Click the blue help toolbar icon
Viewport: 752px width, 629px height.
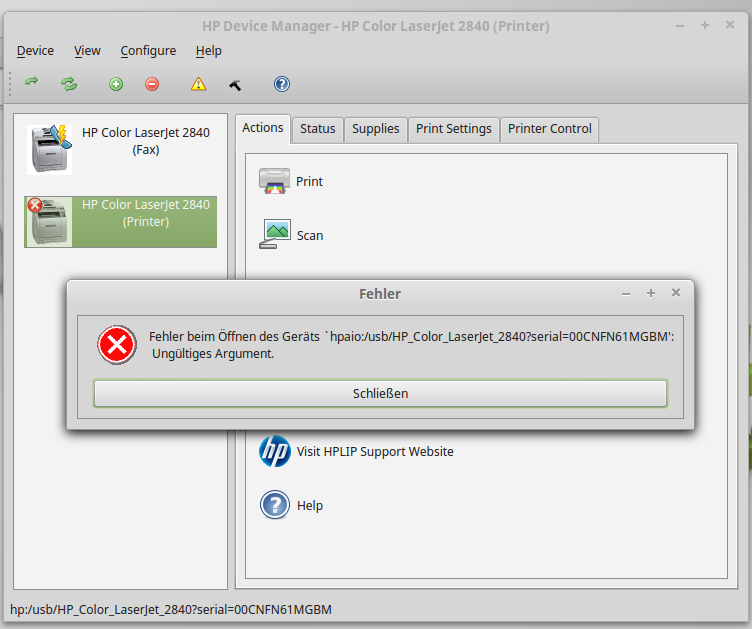coord(282,84)
